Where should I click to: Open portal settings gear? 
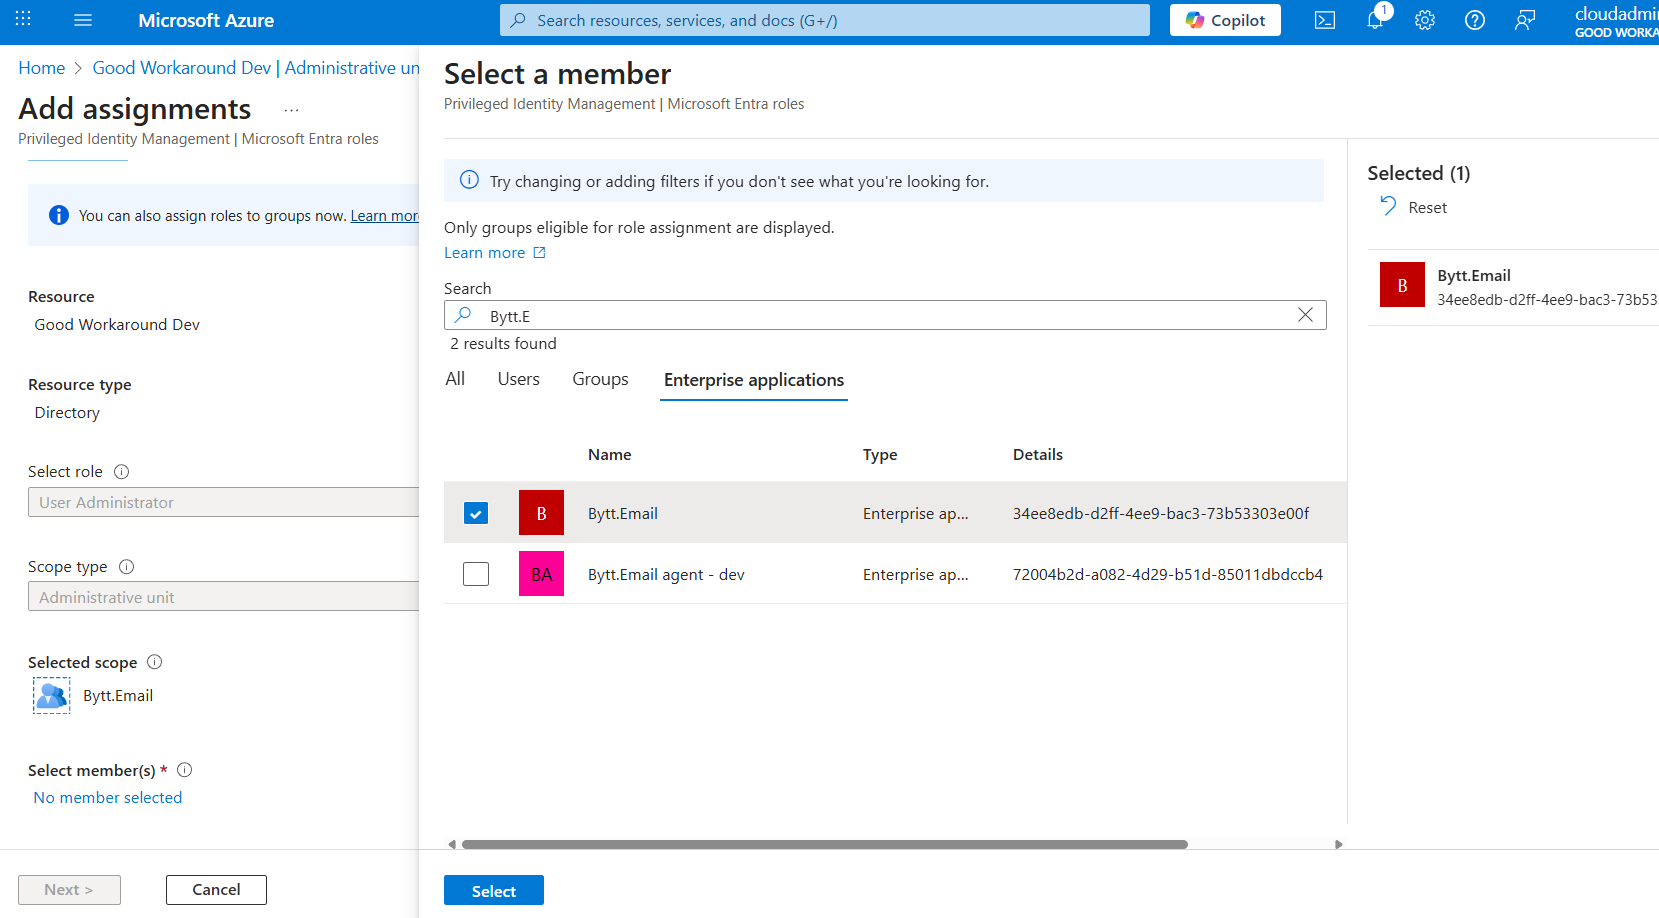(1425, 20)
